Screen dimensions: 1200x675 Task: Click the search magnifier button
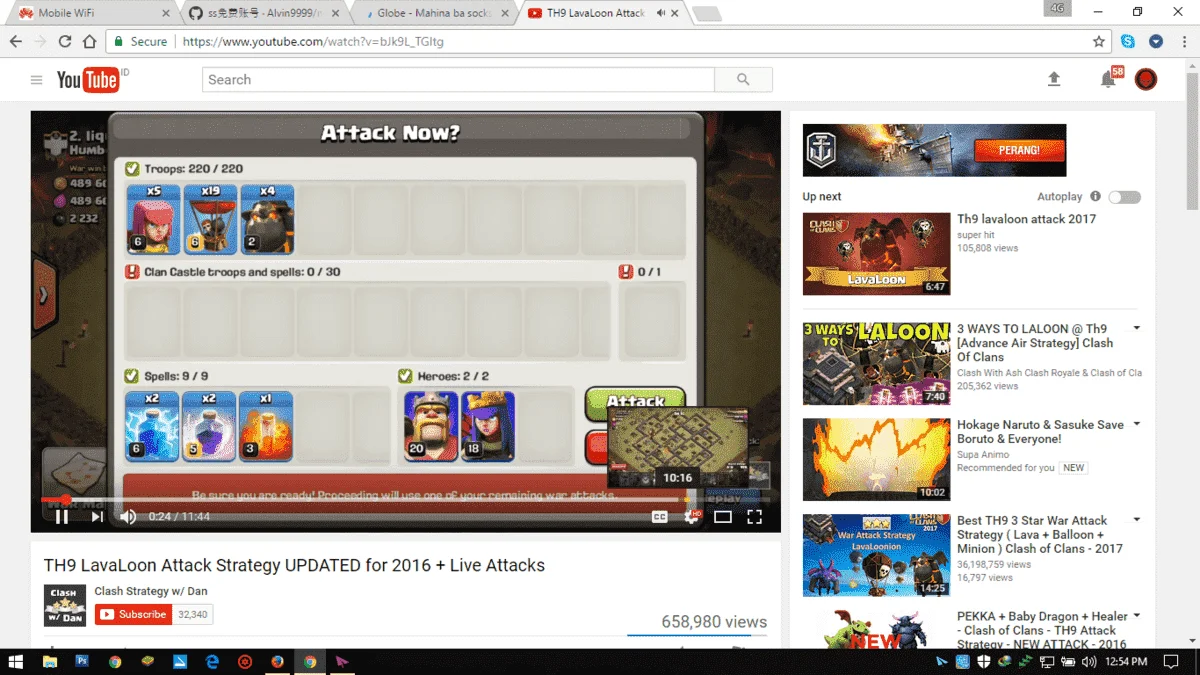tap(743, 80)
